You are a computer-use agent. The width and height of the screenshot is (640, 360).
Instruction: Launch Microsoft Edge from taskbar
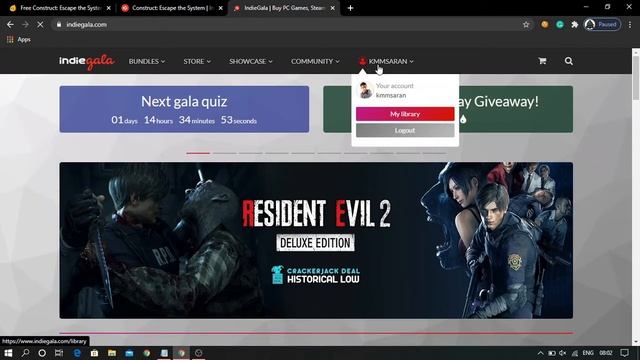tap(77, 353)
